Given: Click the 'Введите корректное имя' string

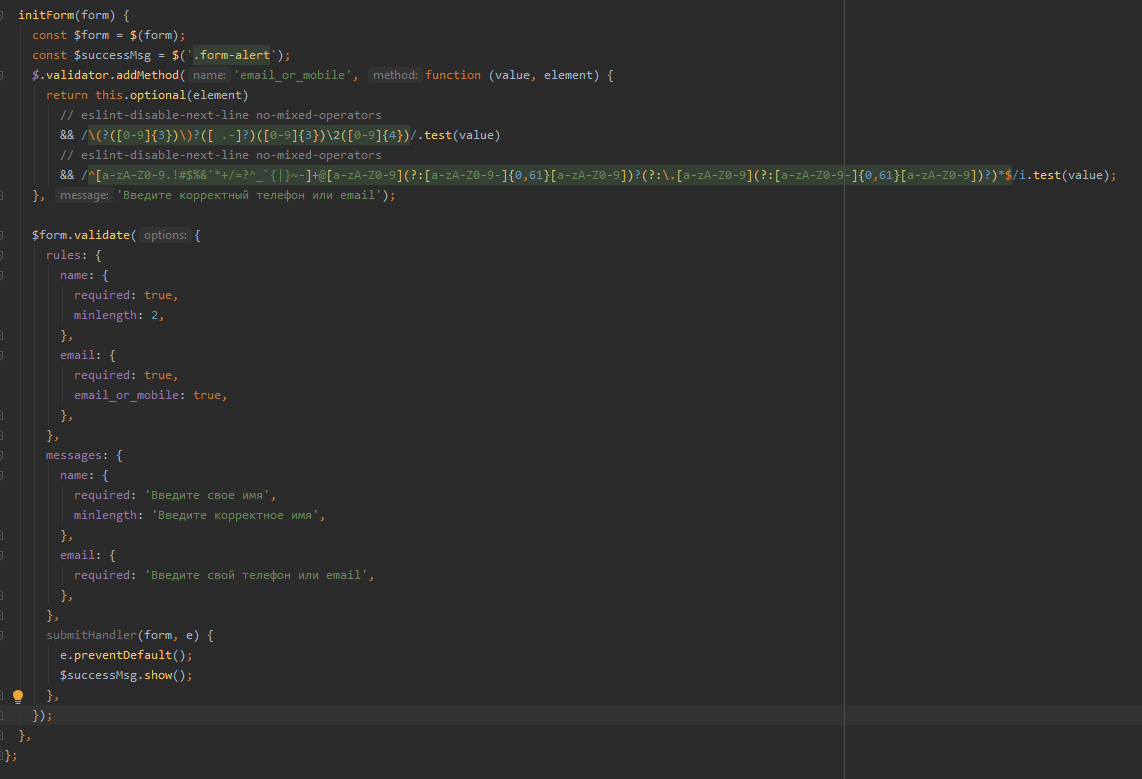Looking at the screenshot, I should point(235,515).
